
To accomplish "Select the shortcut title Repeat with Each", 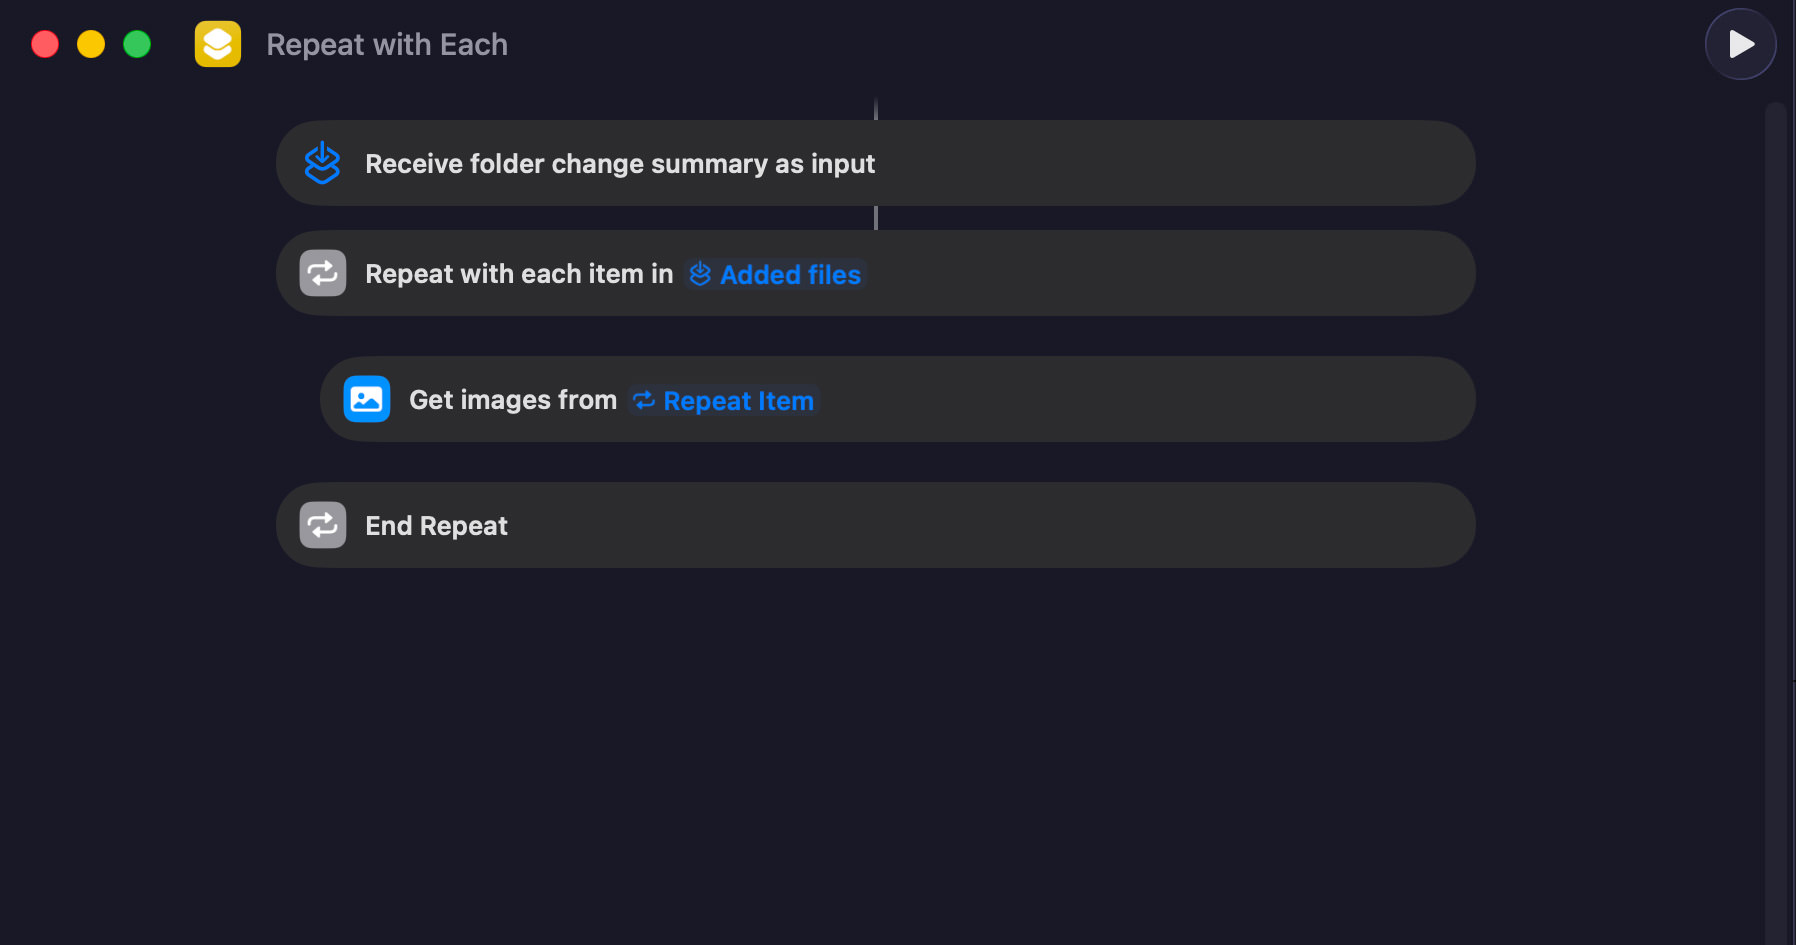I will [x=386, y=44].
